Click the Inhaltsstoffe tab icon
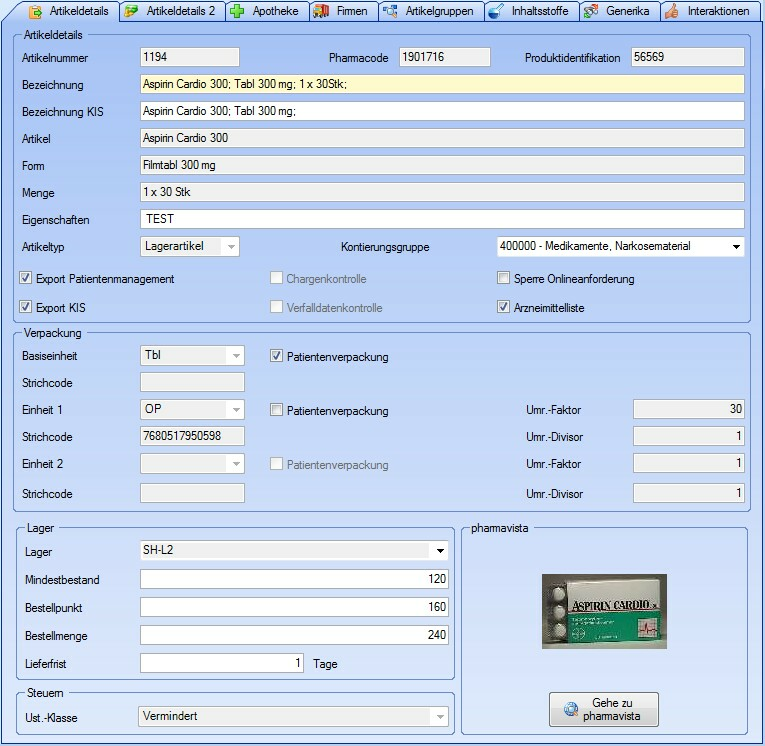Image resolution: width=765 pixels, height=746 pixels. pyautogui.click(x=496, y=12)
